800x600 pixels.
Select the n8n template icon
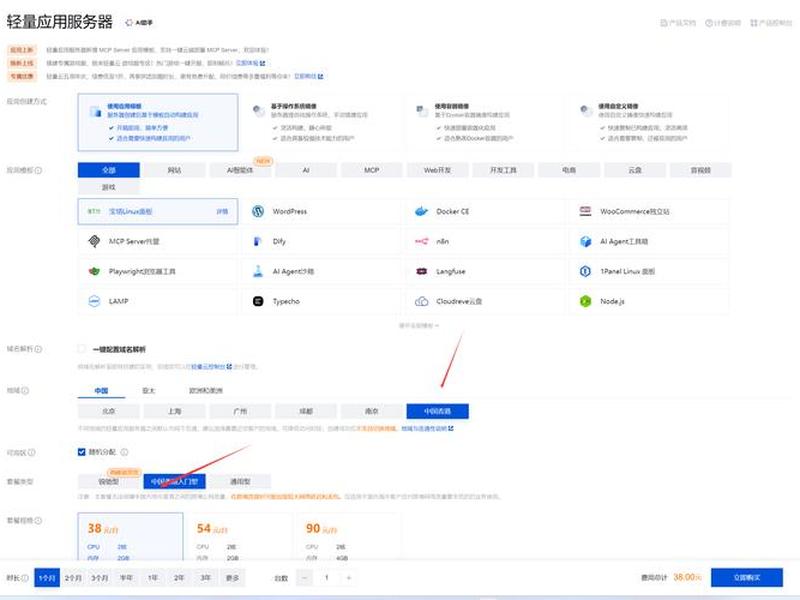pos(421,241)
